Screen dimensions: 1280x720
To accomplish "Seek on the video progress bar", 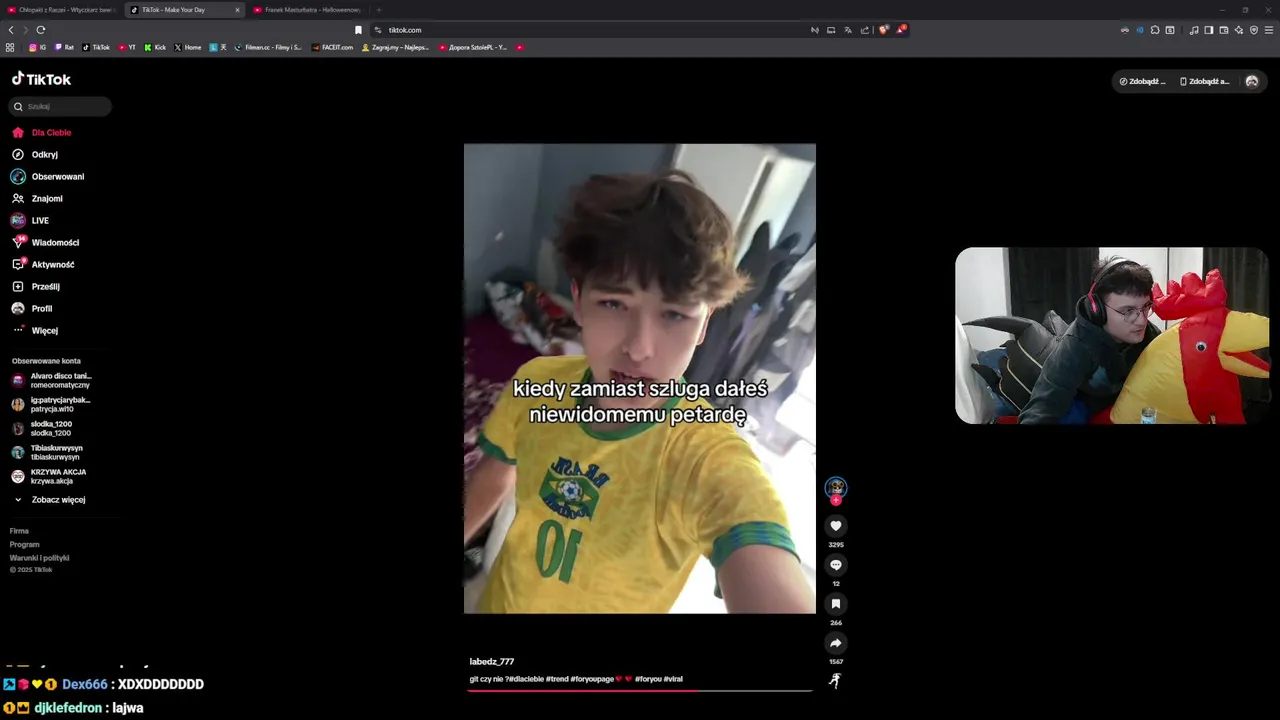I will tap(640, 690).
